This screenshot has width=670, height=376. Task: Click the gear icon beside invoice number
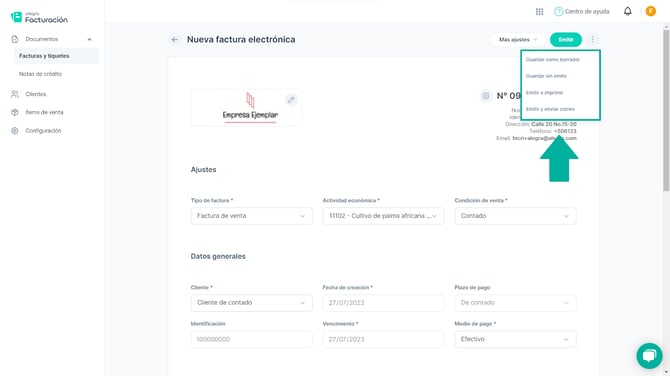[485, 96]
